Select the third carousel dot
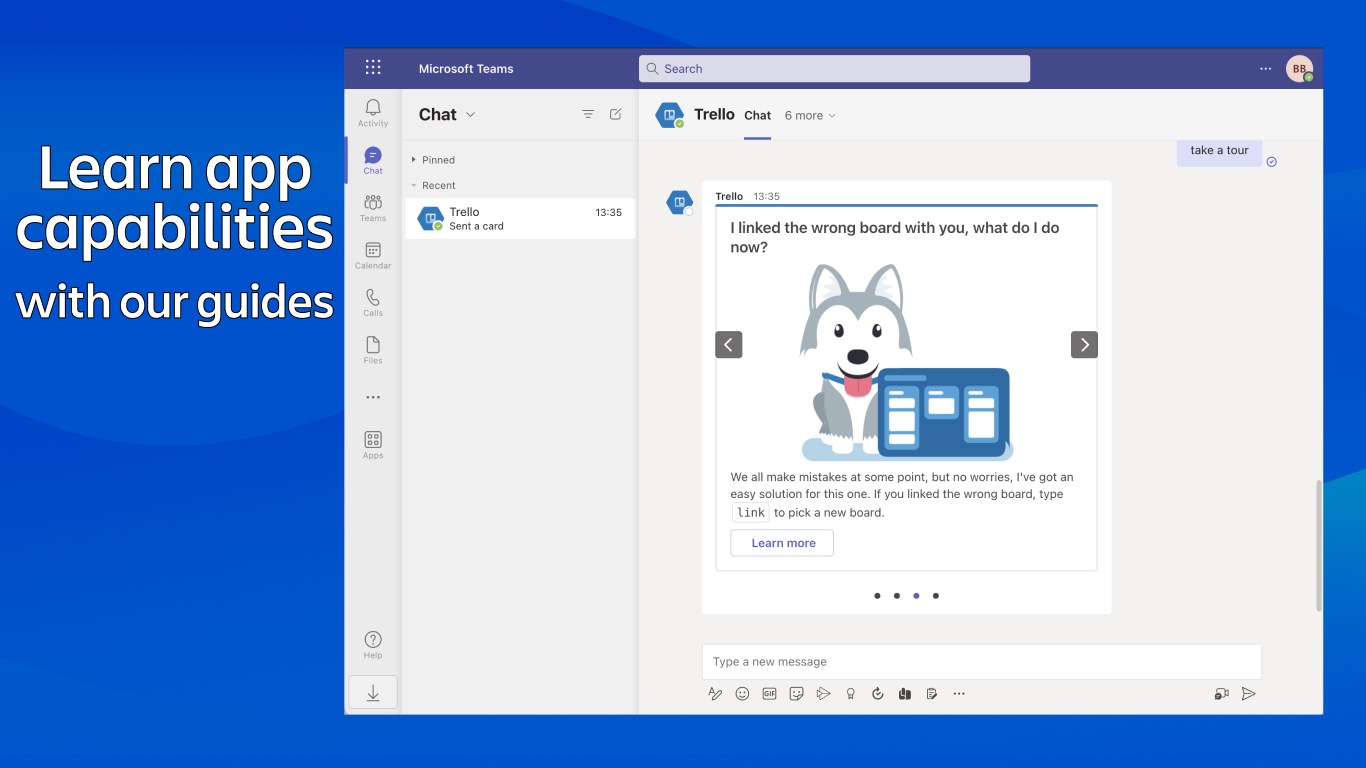The height and width of the screenshot is (768, 1366). [916, 596]
